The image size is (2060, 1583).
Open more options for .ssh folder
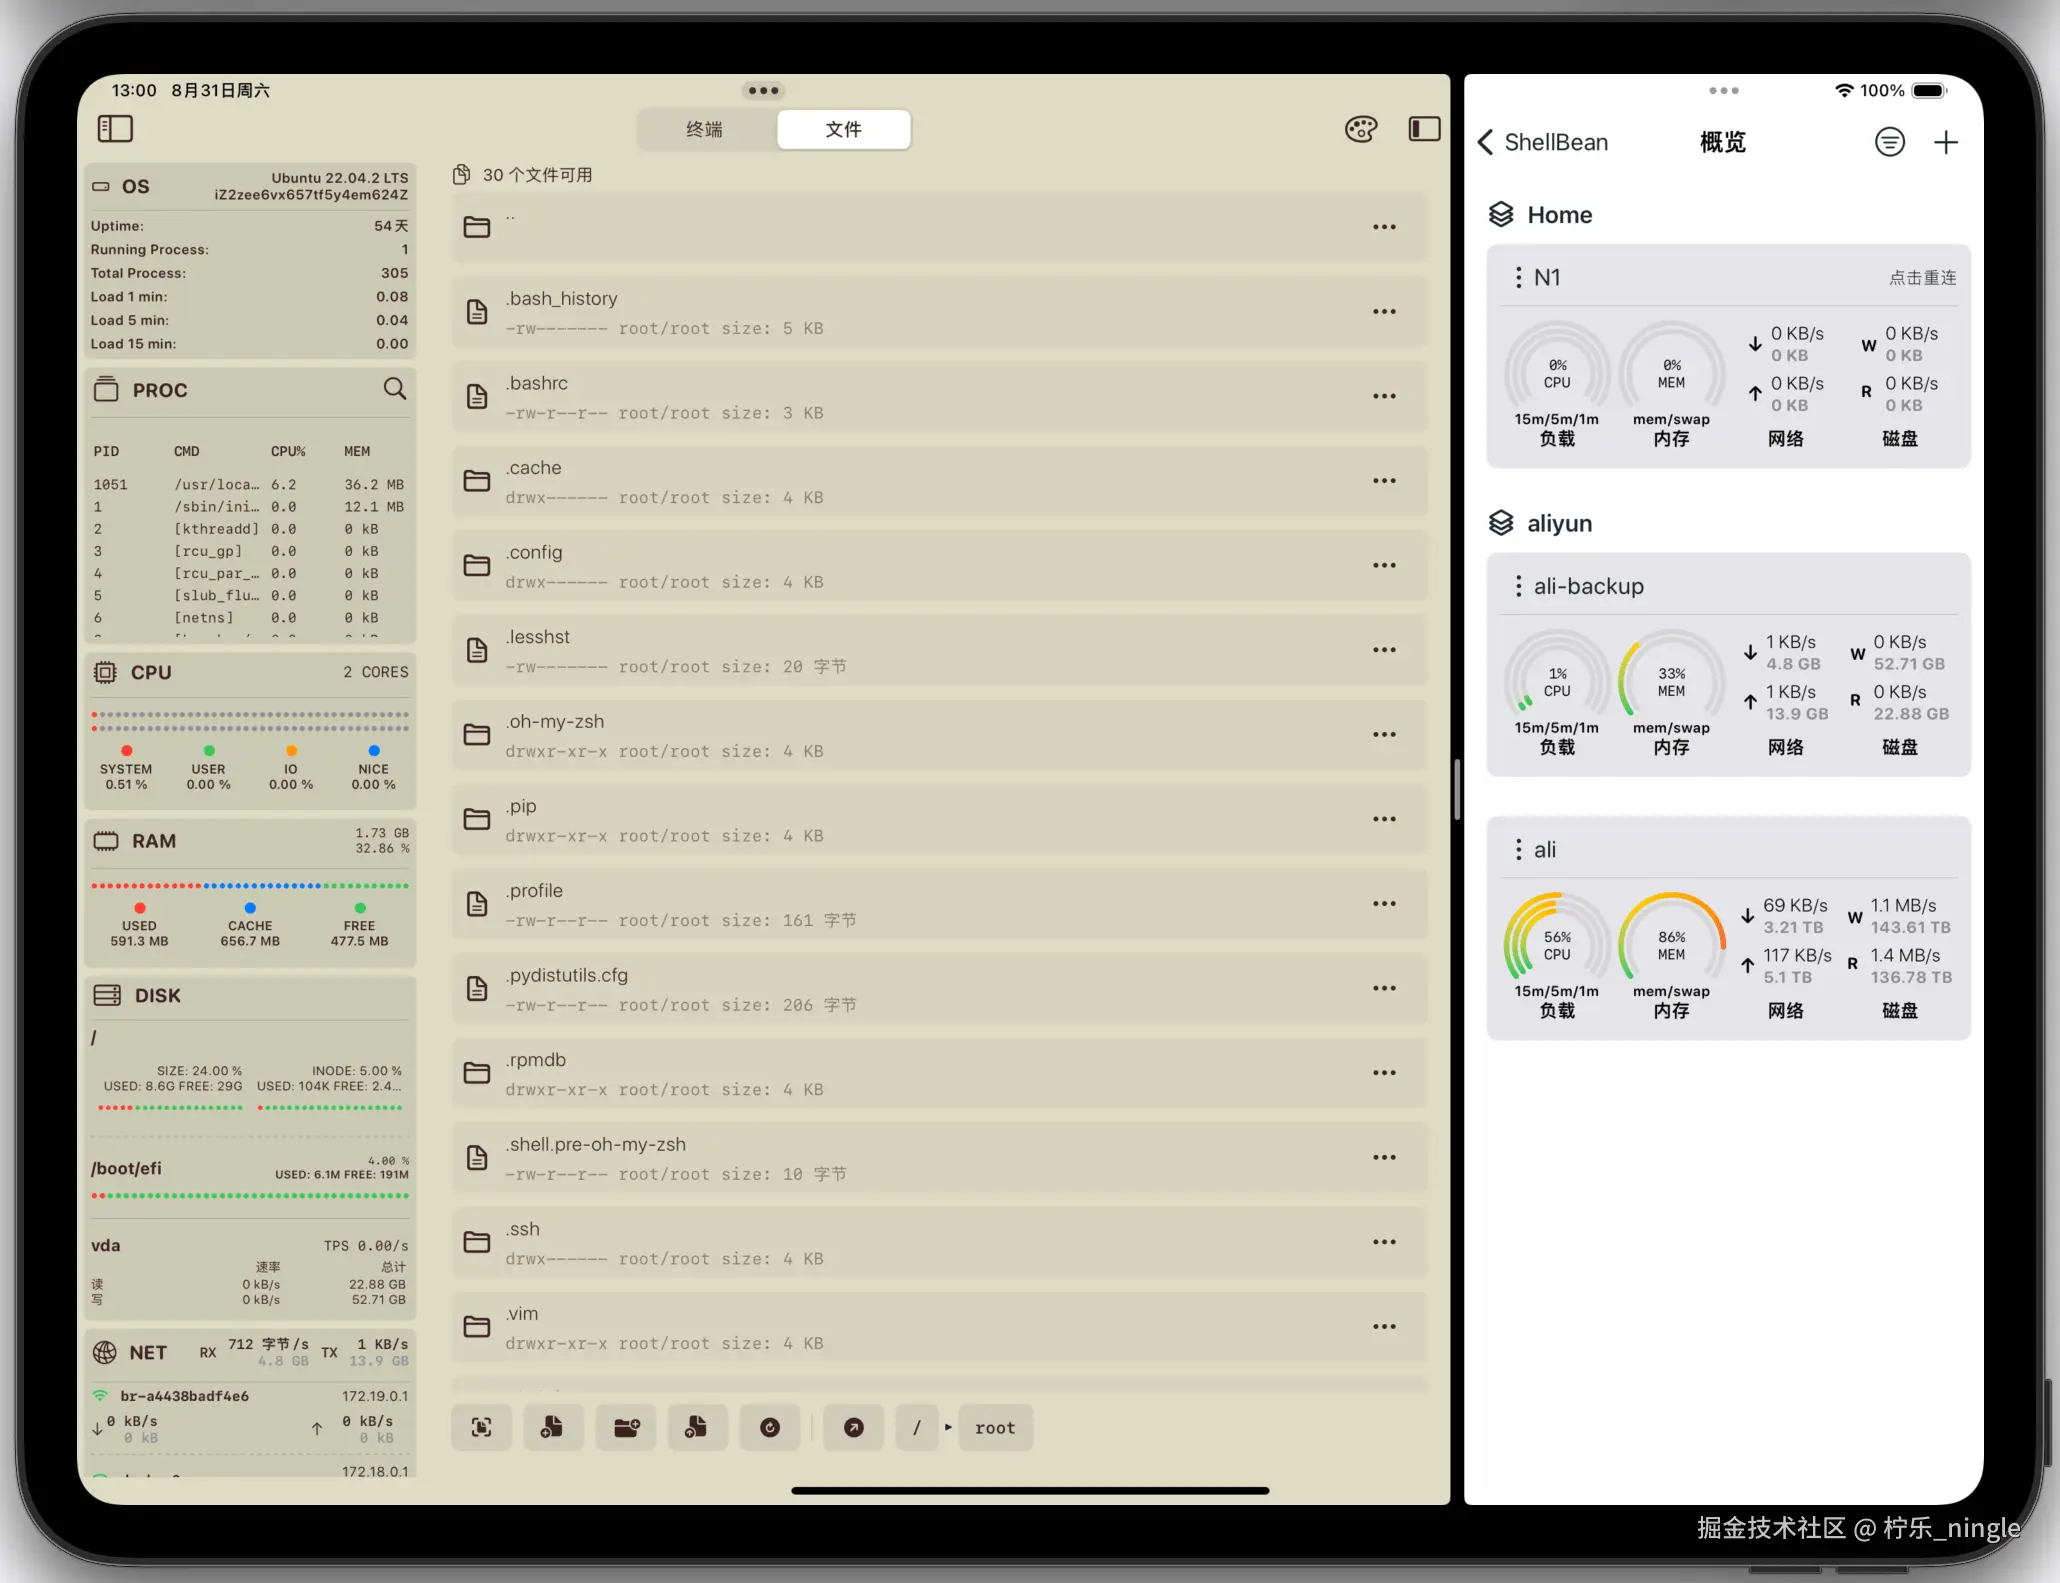(x=1384, y=1242)
